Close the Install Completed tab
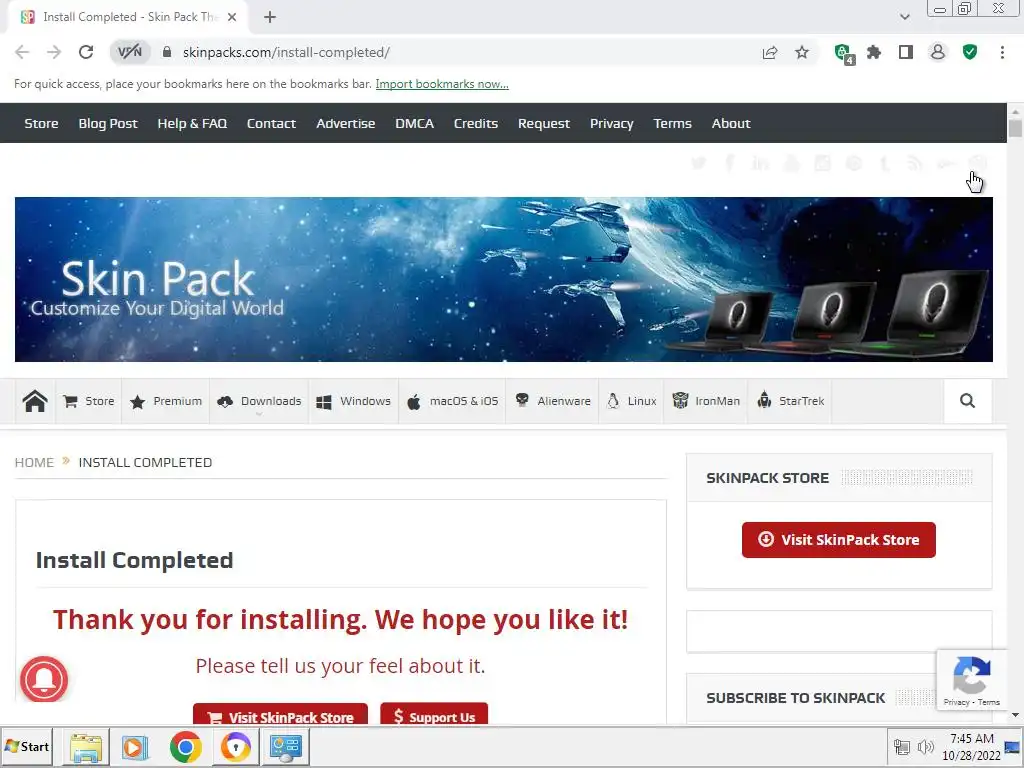Viewport: 1024px width, 768px height. 232,17
